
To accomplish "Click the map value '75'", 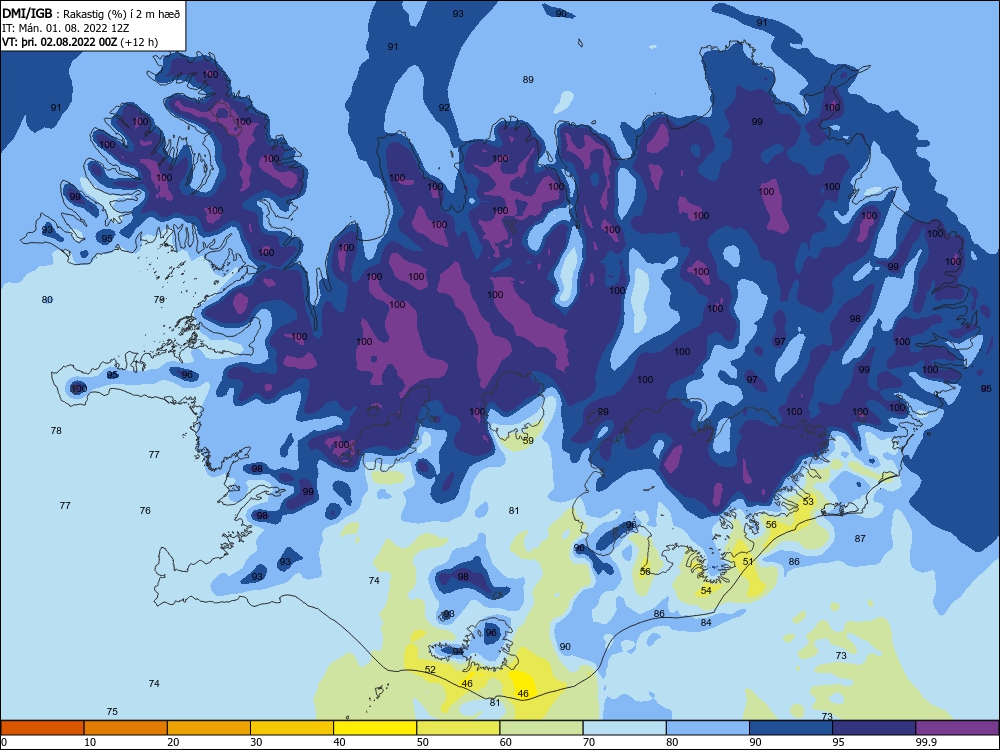I will pyautogui.click(x=112, y=712).
